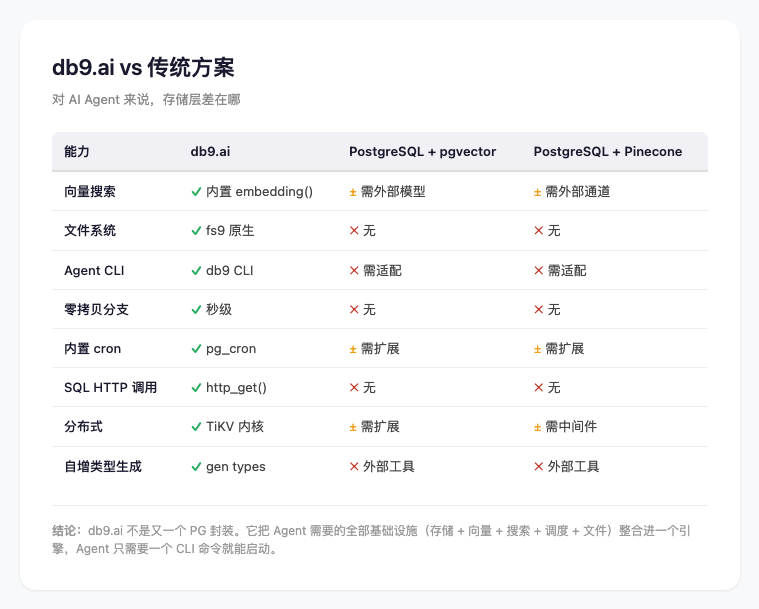Click the "PostgreSQL + pgvector" column header
This screenshot has height=609, width=759.
pos(423,152)
